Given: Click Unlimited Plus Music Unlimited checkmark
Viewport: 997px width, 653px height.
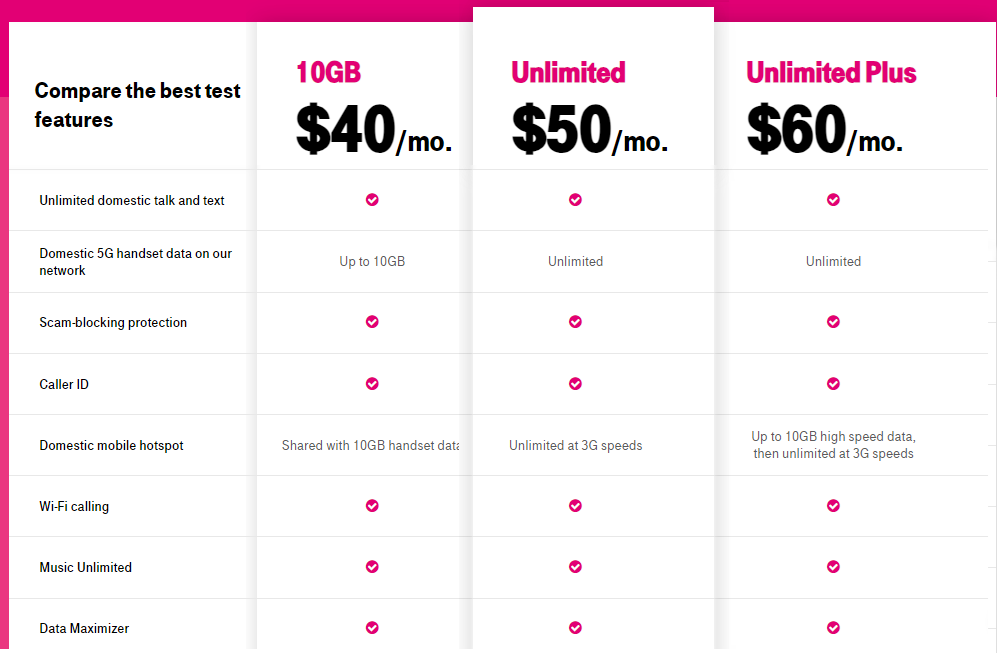Looking at the screenshot, I should click(833, 567).
